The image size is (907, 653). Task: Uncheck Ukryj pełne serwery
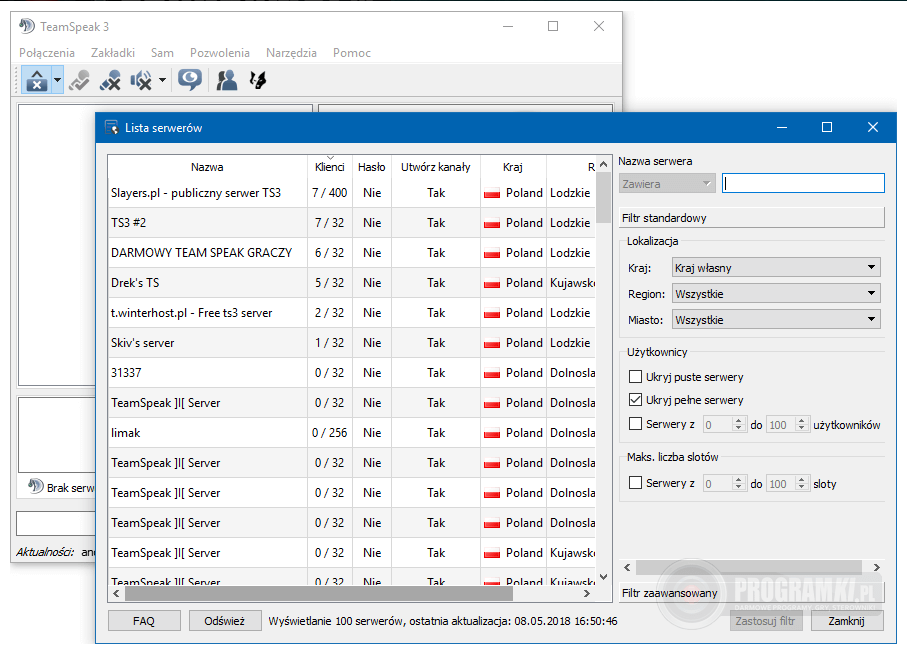[635, 400]
